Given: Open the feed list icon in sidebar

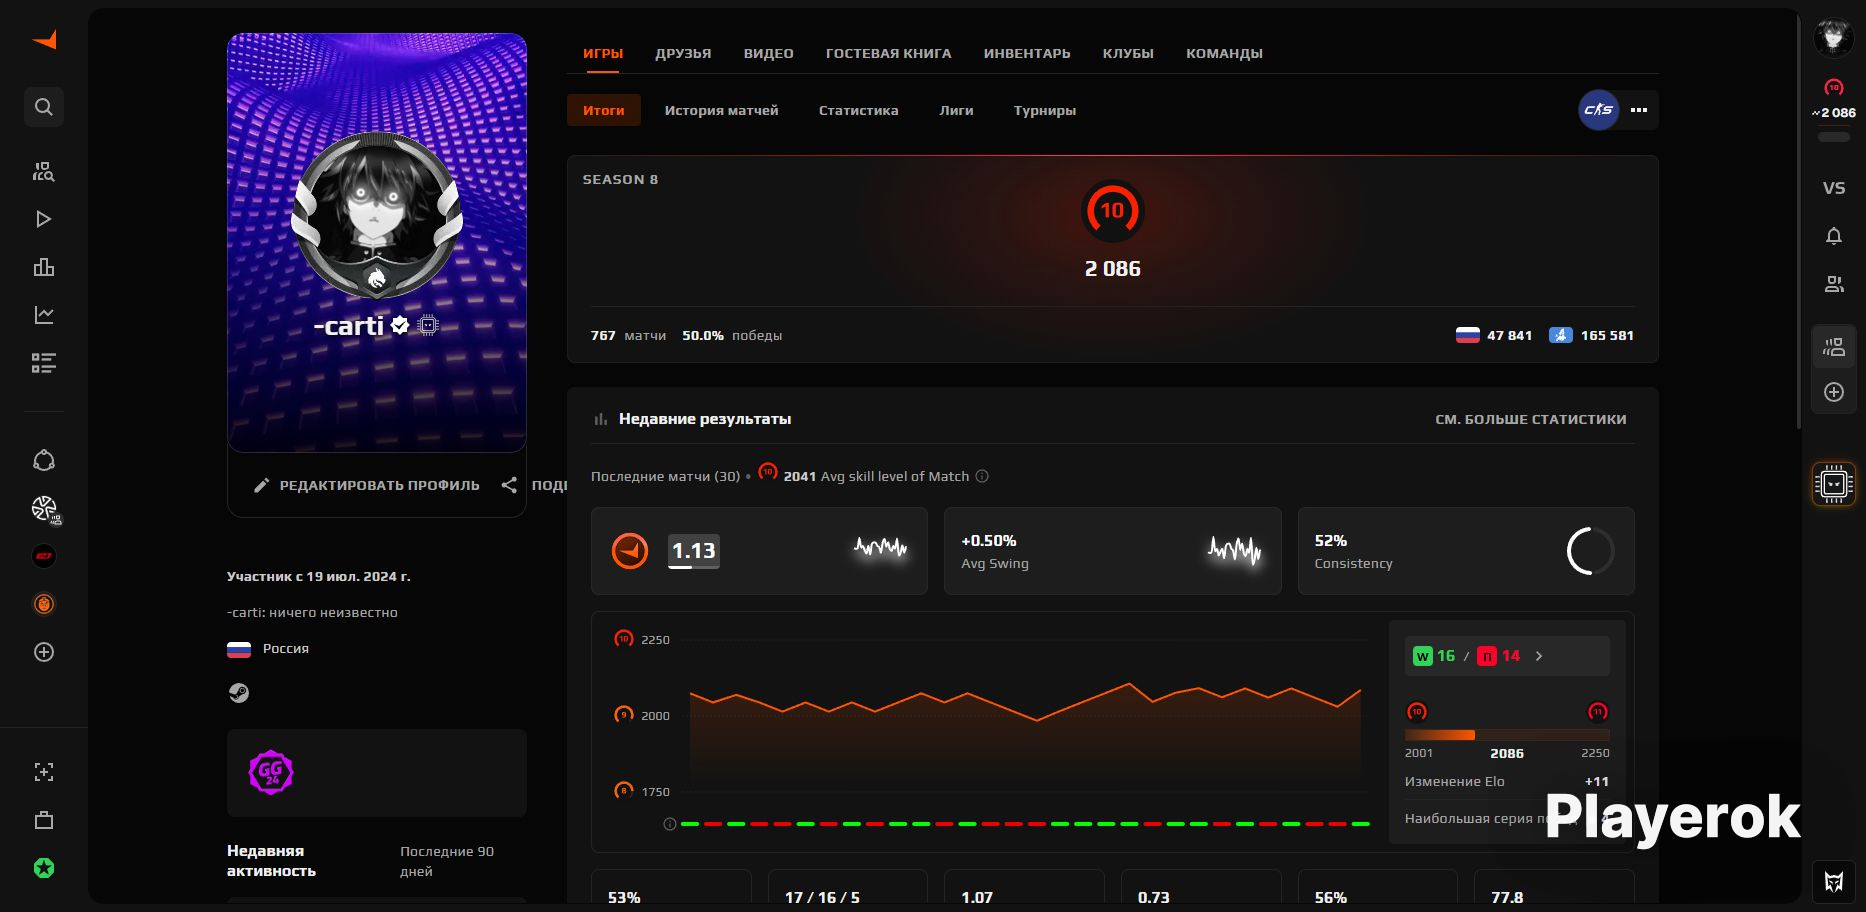Looking at the screenshot, I should pos(44,363).
